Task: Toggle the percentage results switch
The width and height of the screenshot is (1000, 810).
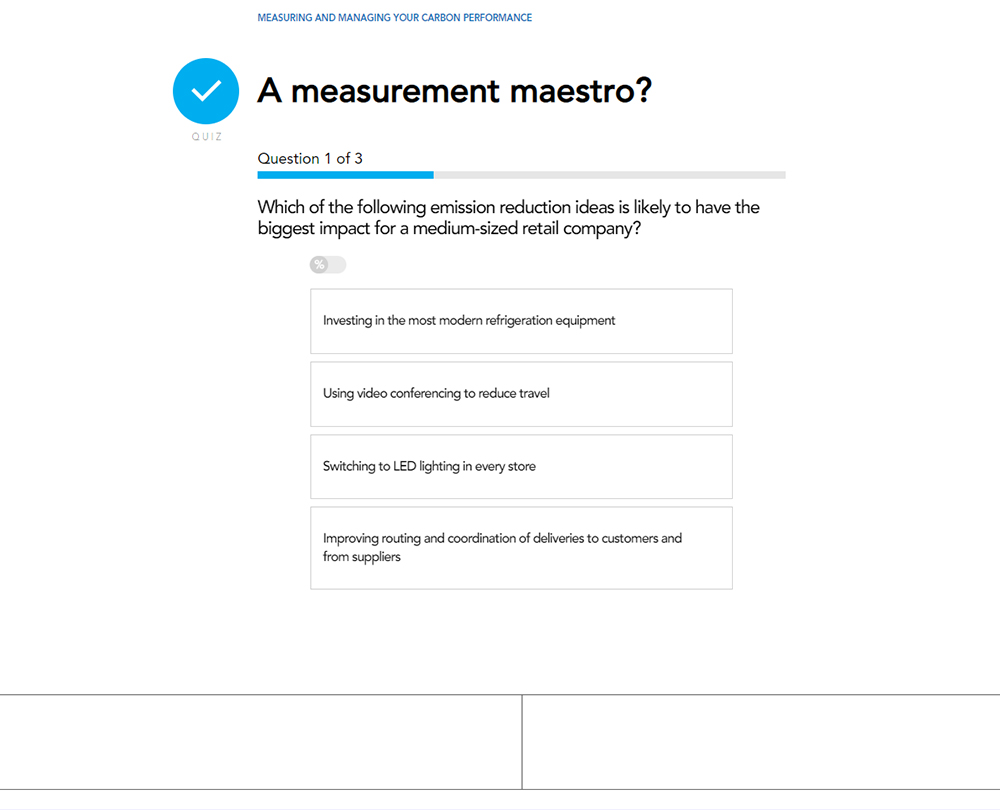Action: (328, 265)
